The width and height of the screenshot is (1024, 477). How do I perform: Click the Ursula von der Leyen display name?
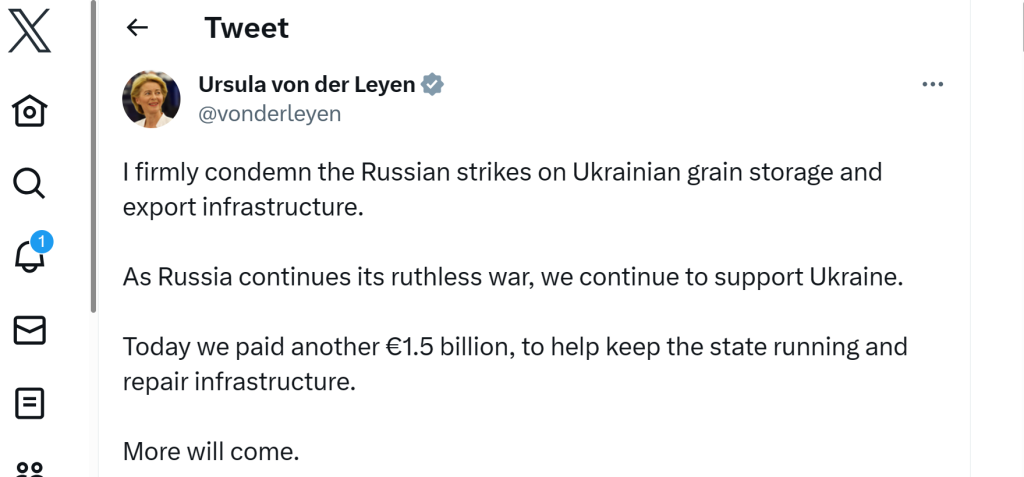(x=307, y=84)
